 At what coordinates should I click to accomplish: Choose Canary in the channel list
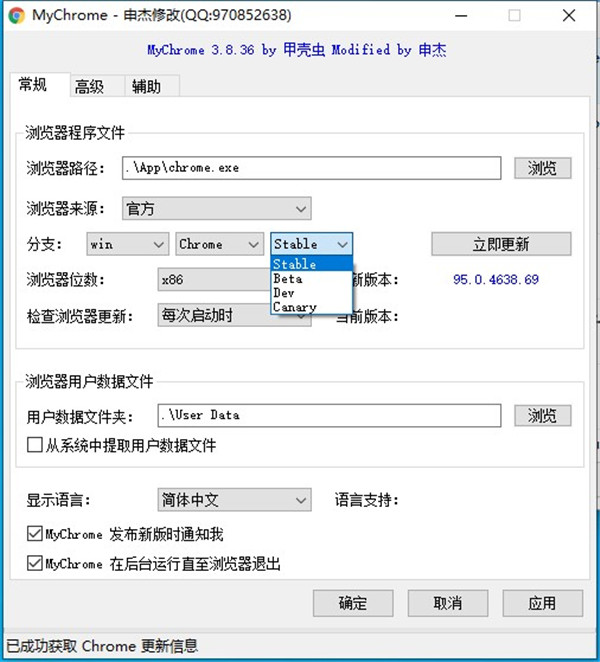294,307
